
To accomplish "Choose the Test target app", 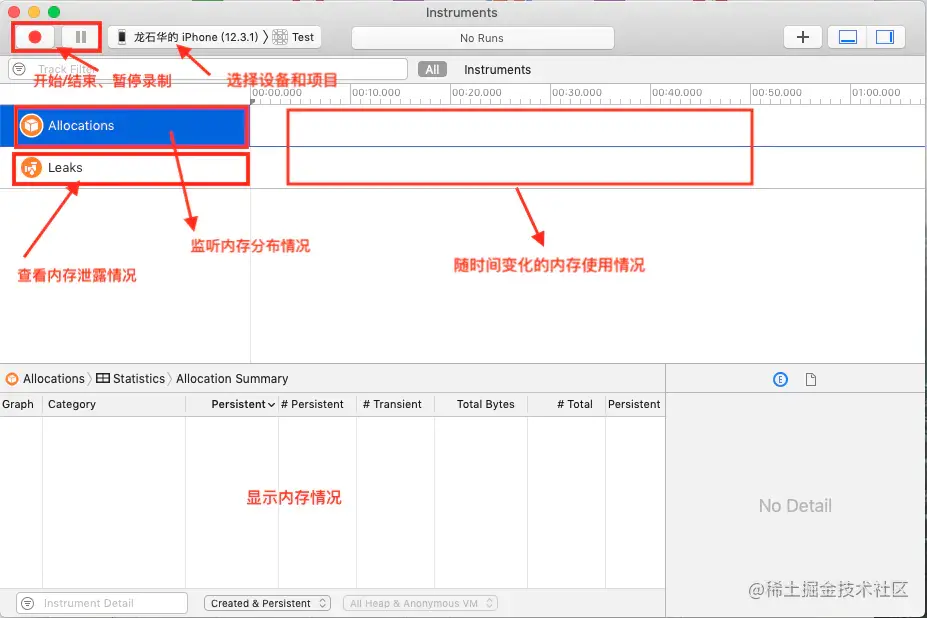I will click(x=294, y=37).
